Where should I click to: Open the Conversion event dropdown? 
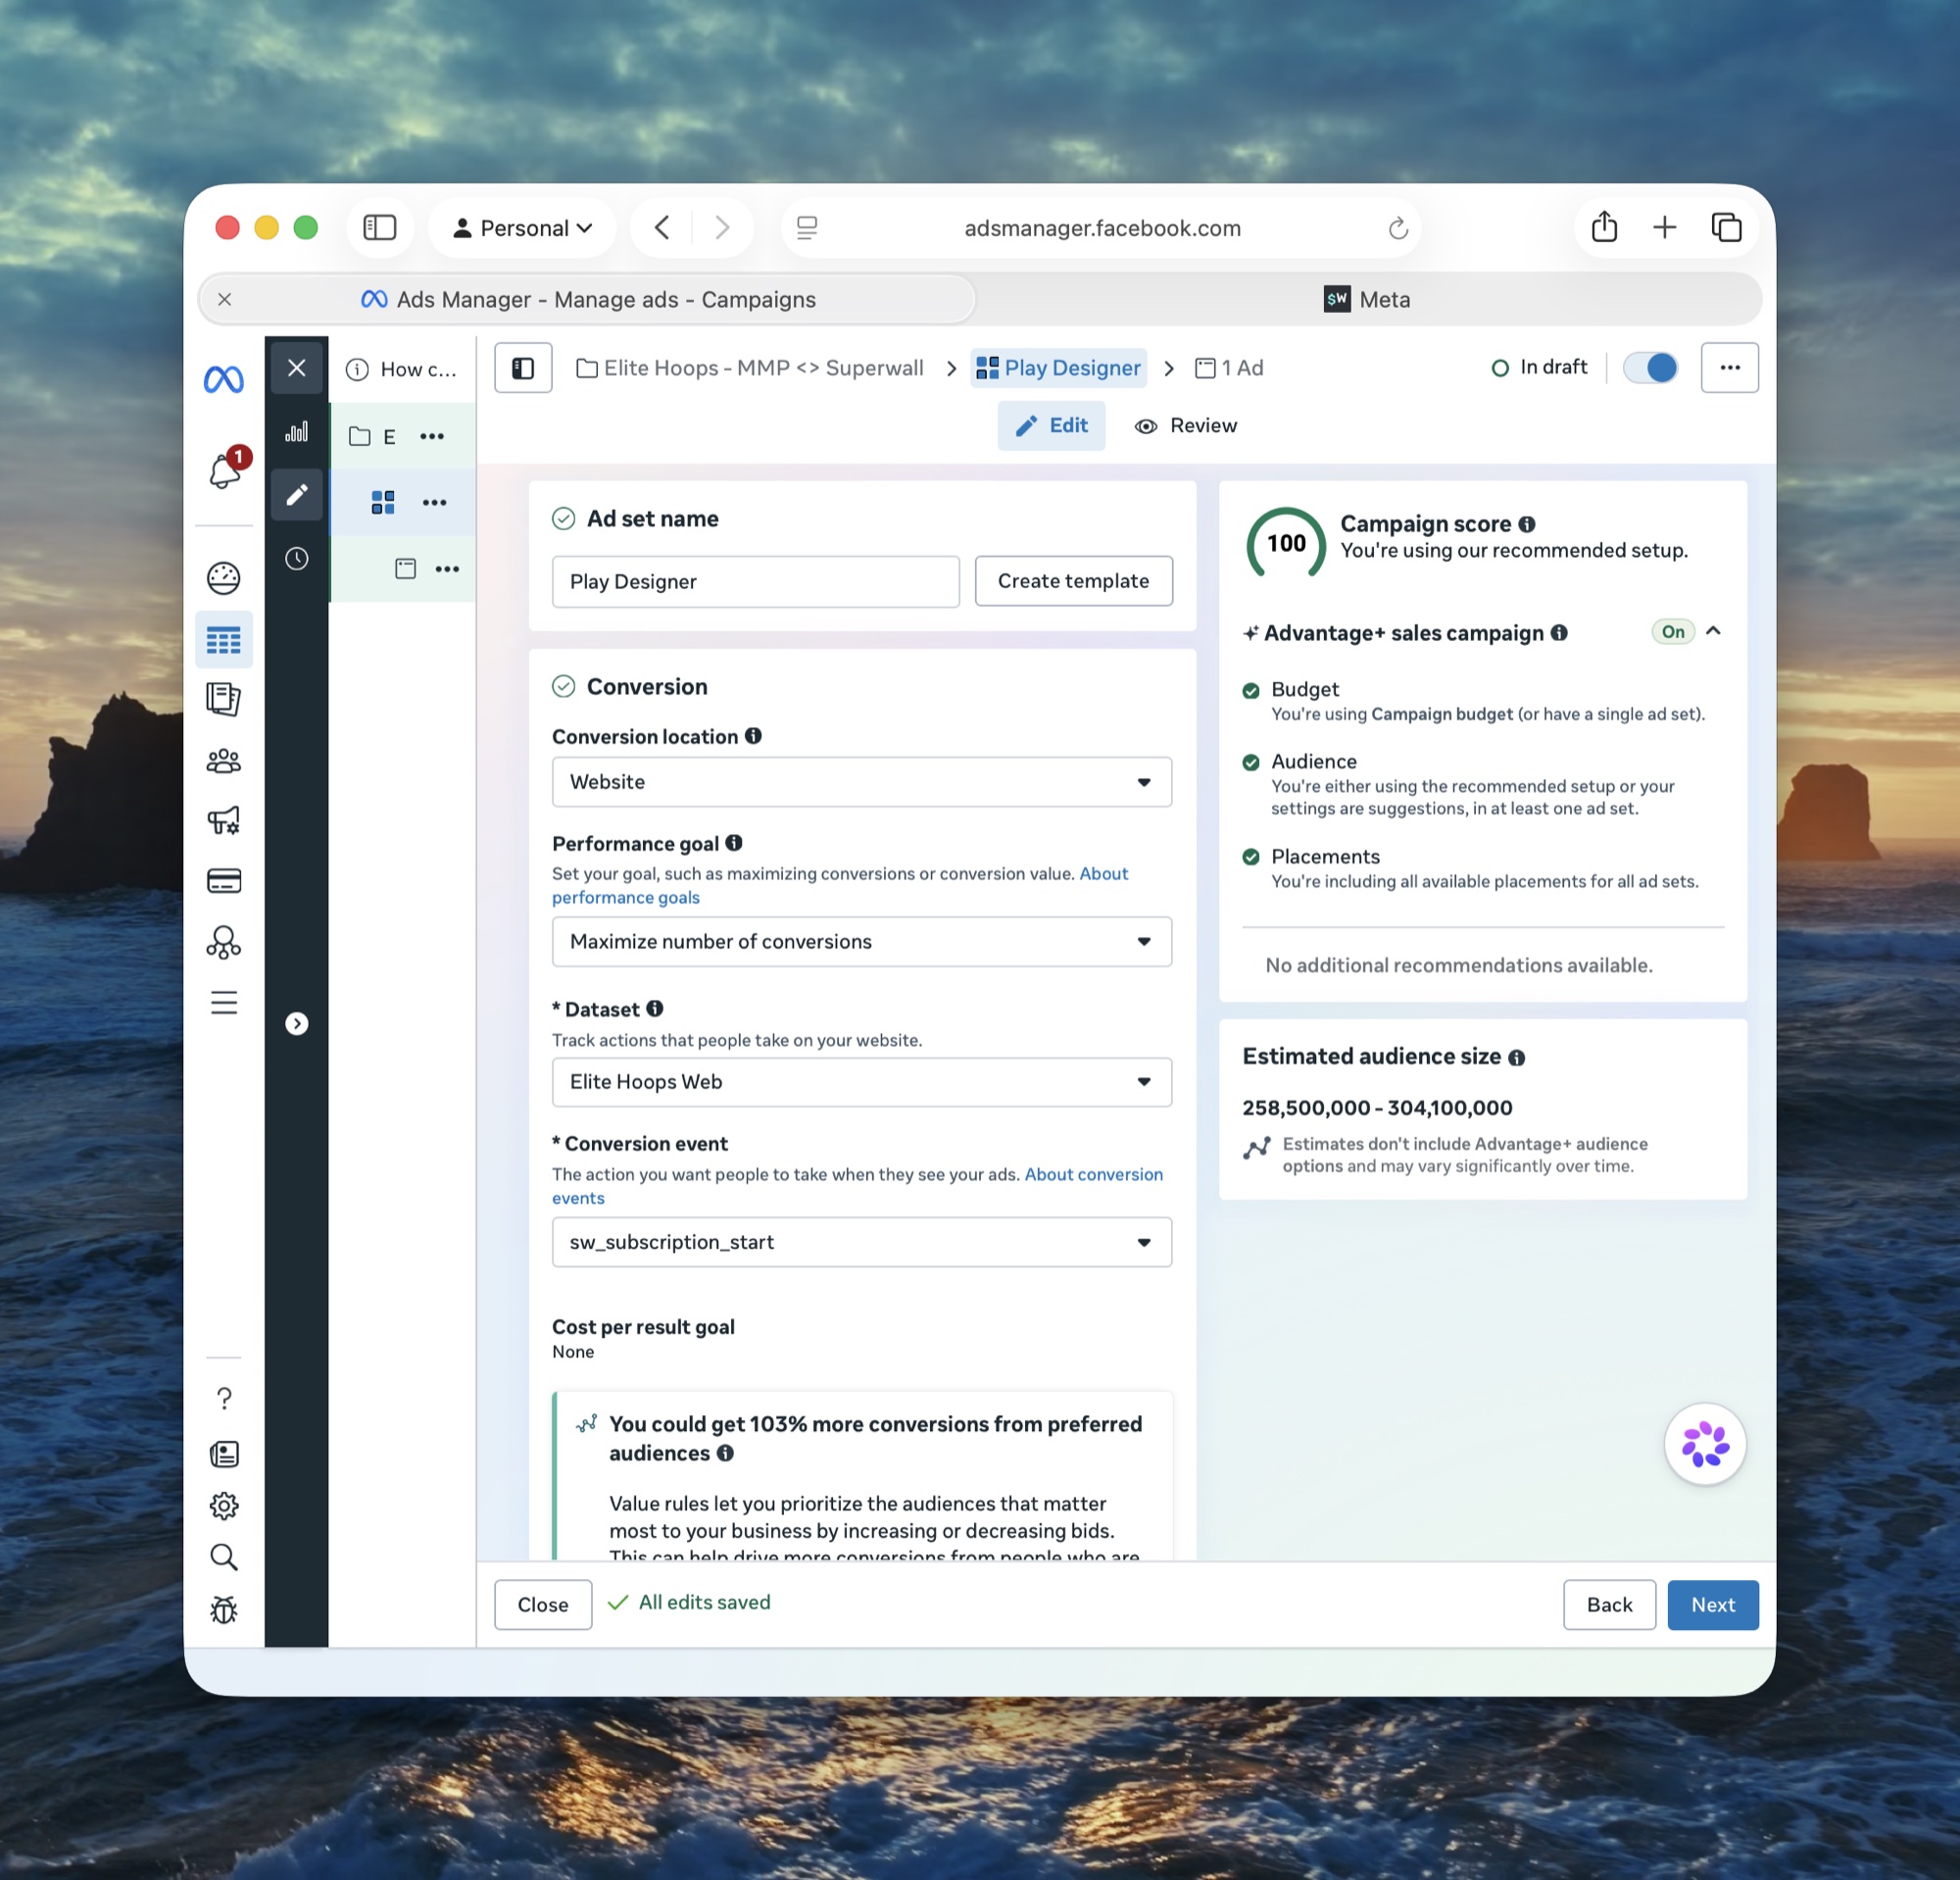coord(862,1242)
